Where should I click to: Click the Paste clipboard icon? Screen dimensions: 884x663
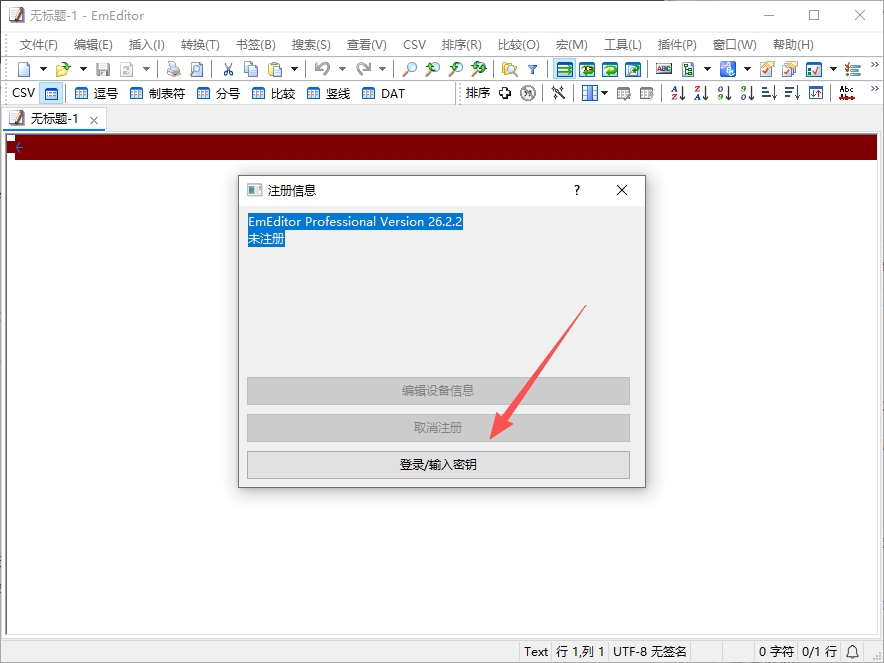click(275, 69)
